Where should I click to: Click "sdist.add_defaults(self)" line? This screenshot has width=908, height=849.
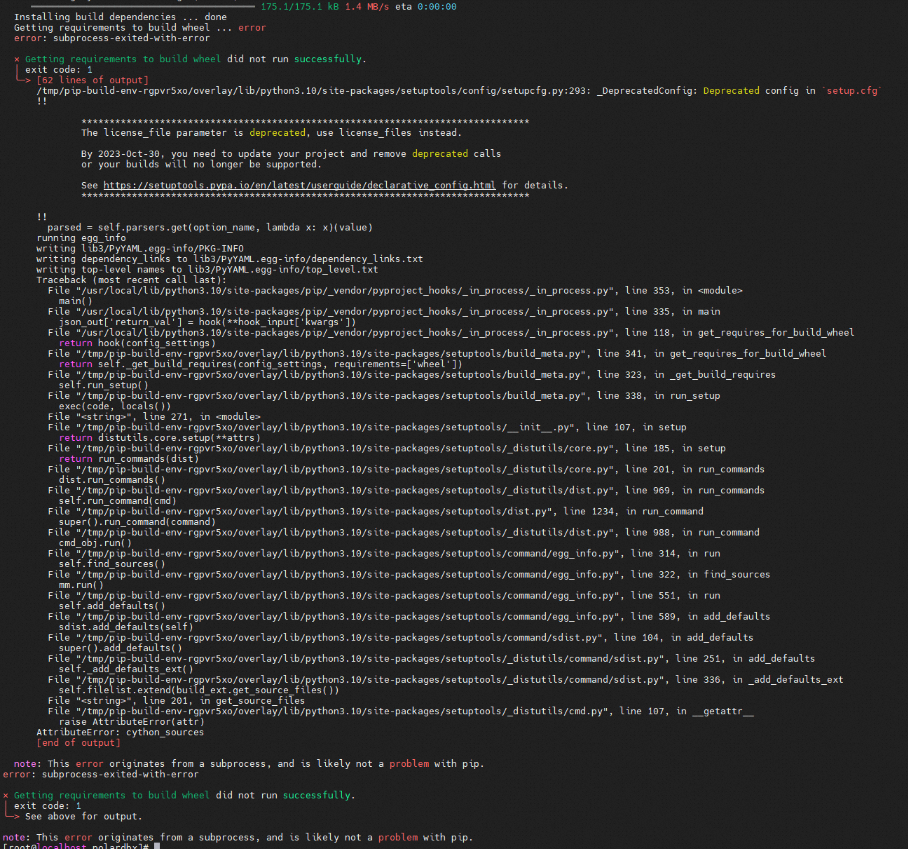point(126,627)
